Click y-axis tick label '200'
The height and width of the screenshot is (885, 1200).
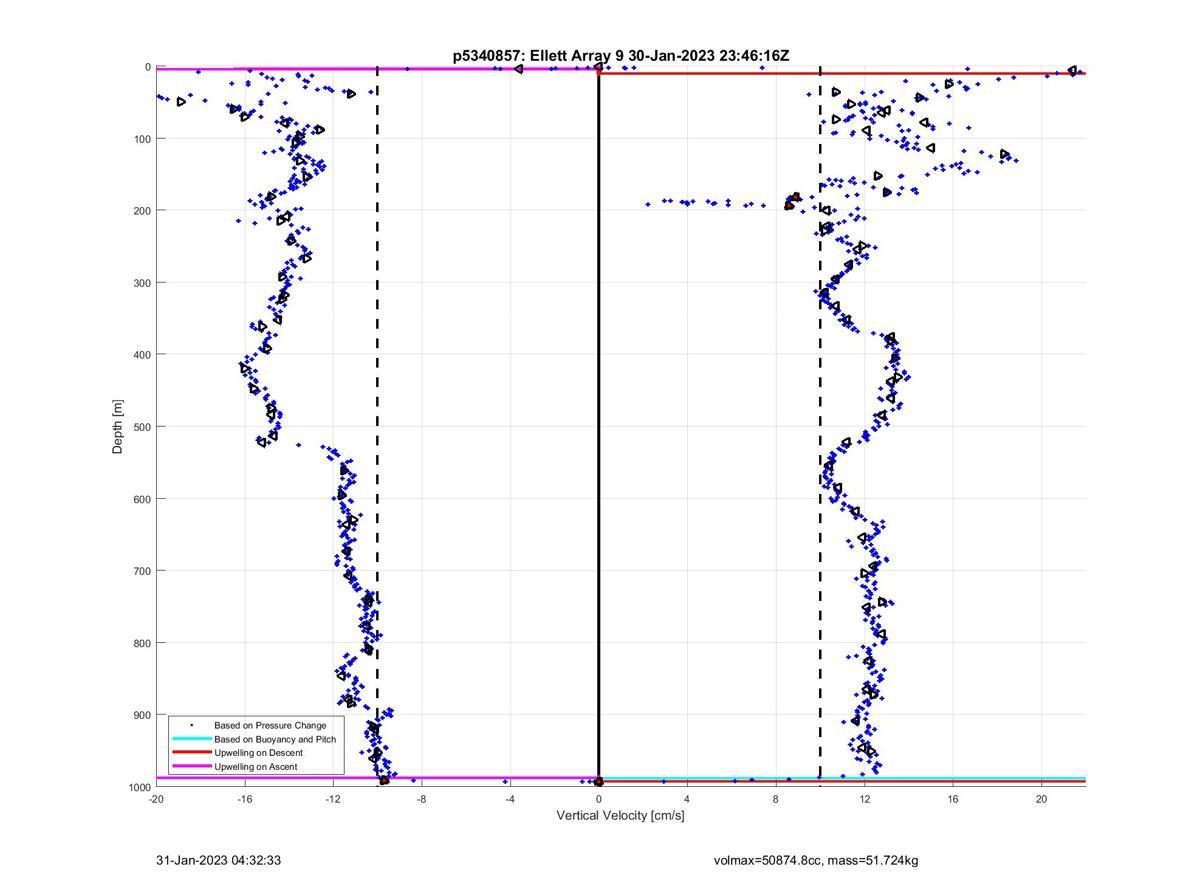141,211
